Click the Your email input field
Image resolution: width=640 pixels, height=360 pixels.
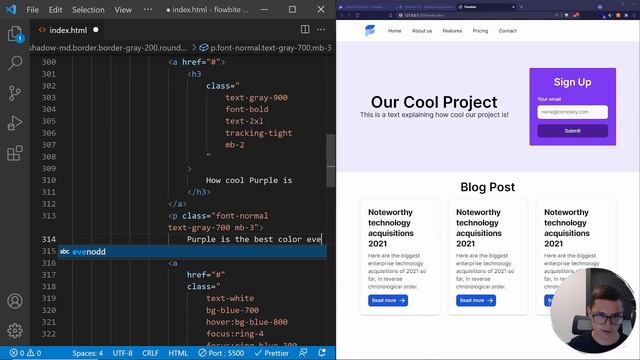tap(572, 112)
